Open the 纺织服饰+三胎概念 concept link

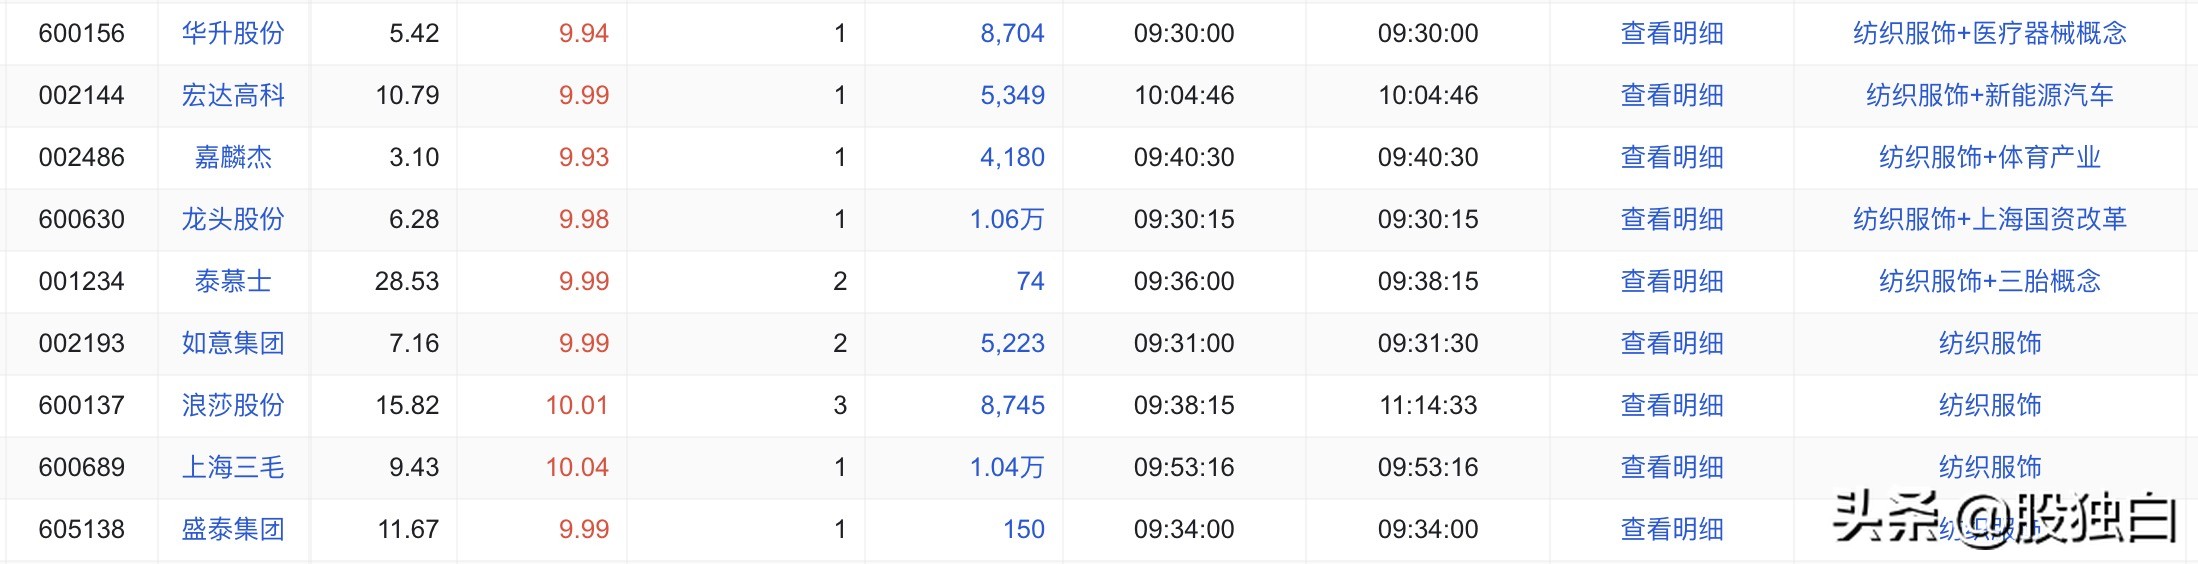pyautogui.click(x=1989, y=281)
